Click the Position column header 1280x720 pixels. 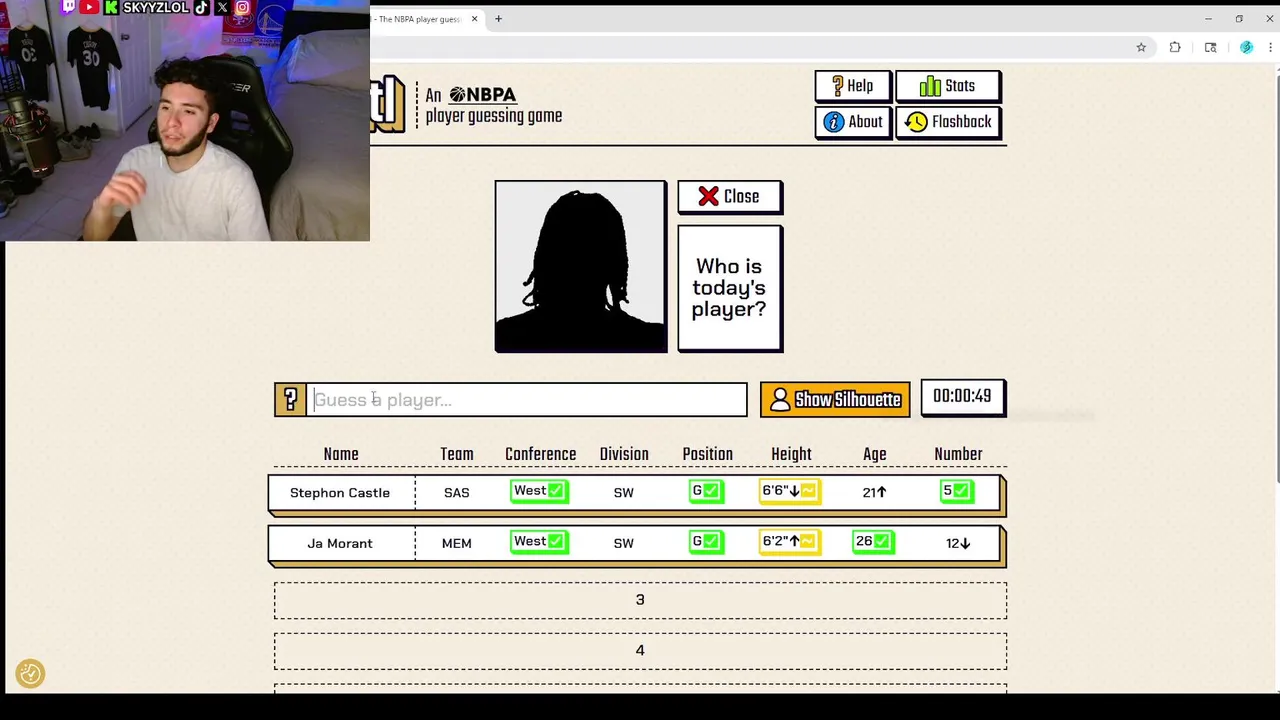707,454
